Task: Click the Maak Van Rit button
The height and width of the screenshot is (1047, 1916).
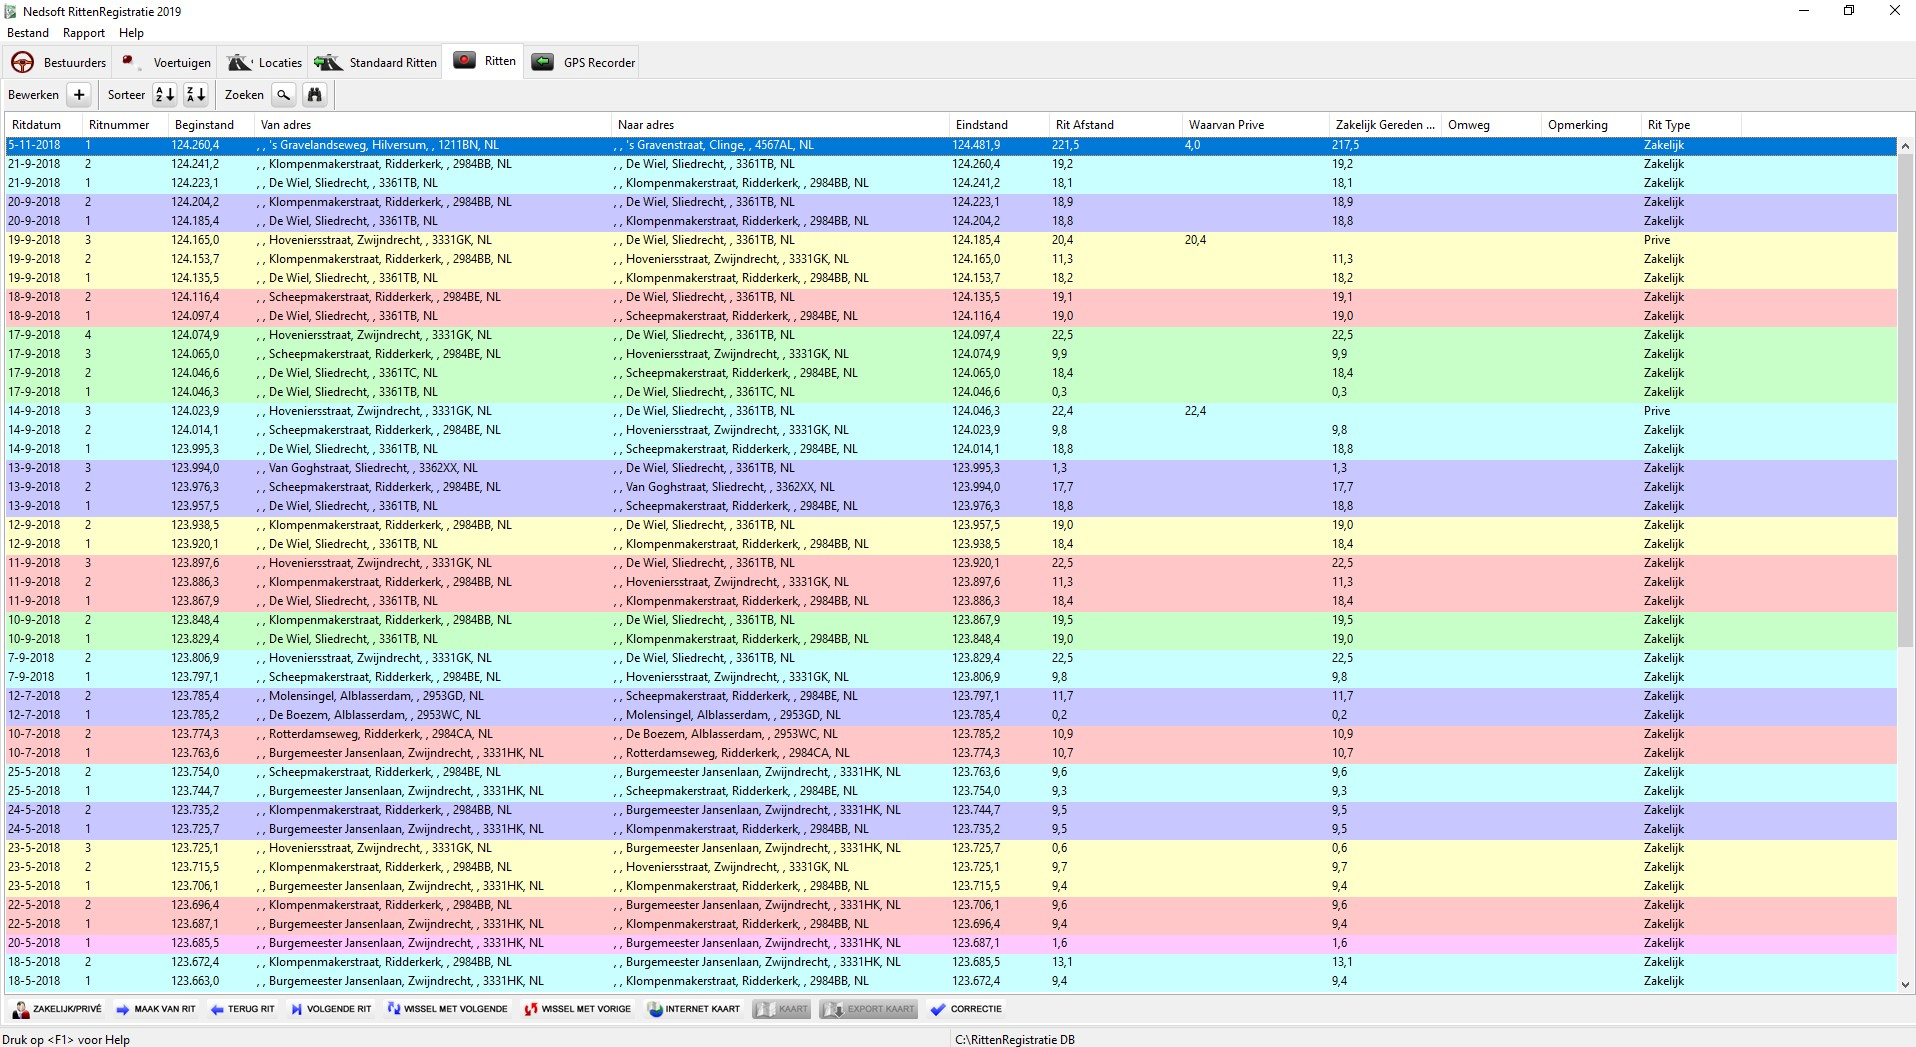Action: [x=156, y=1009]
